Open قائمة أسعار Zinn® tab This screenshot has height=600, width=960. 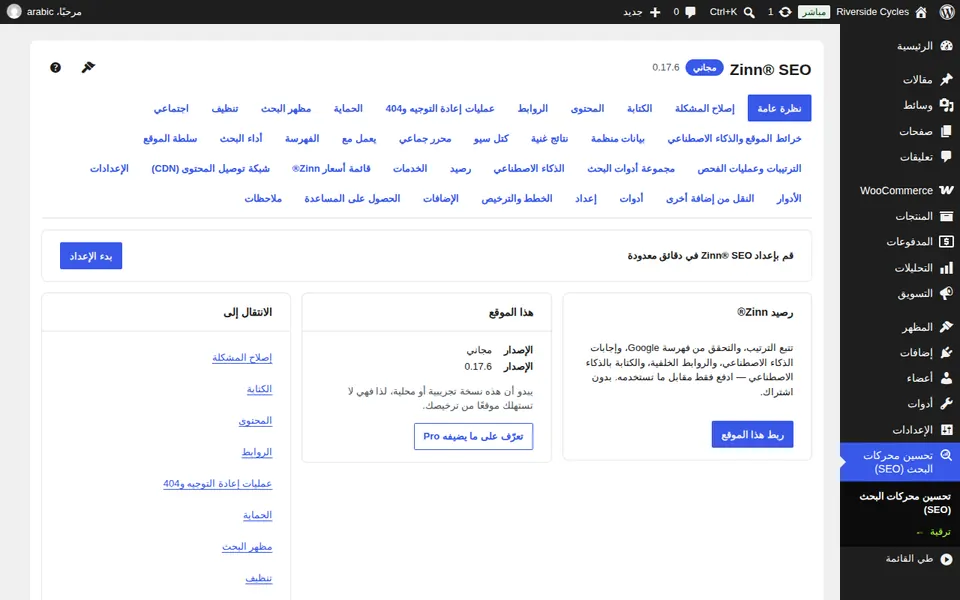pyautogui.click(x=331, y=168)
